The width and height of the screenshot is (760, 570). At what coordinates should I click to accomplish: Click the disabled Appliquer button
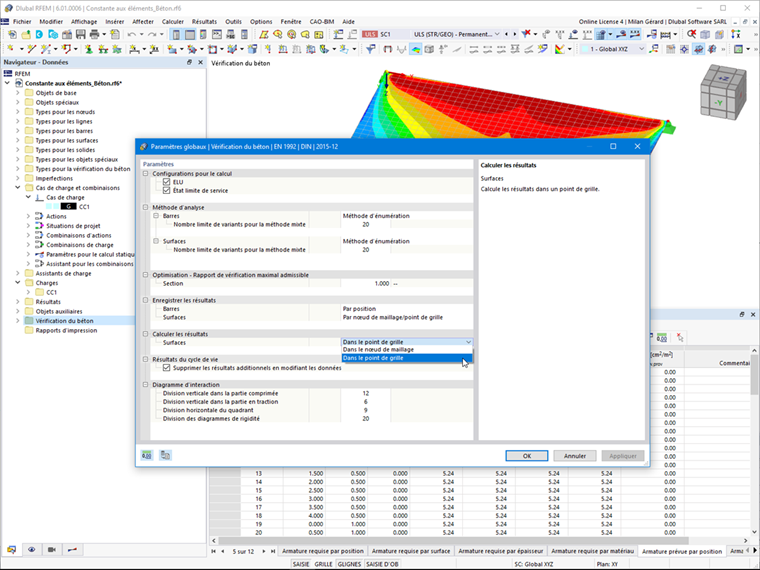(623, 456)
